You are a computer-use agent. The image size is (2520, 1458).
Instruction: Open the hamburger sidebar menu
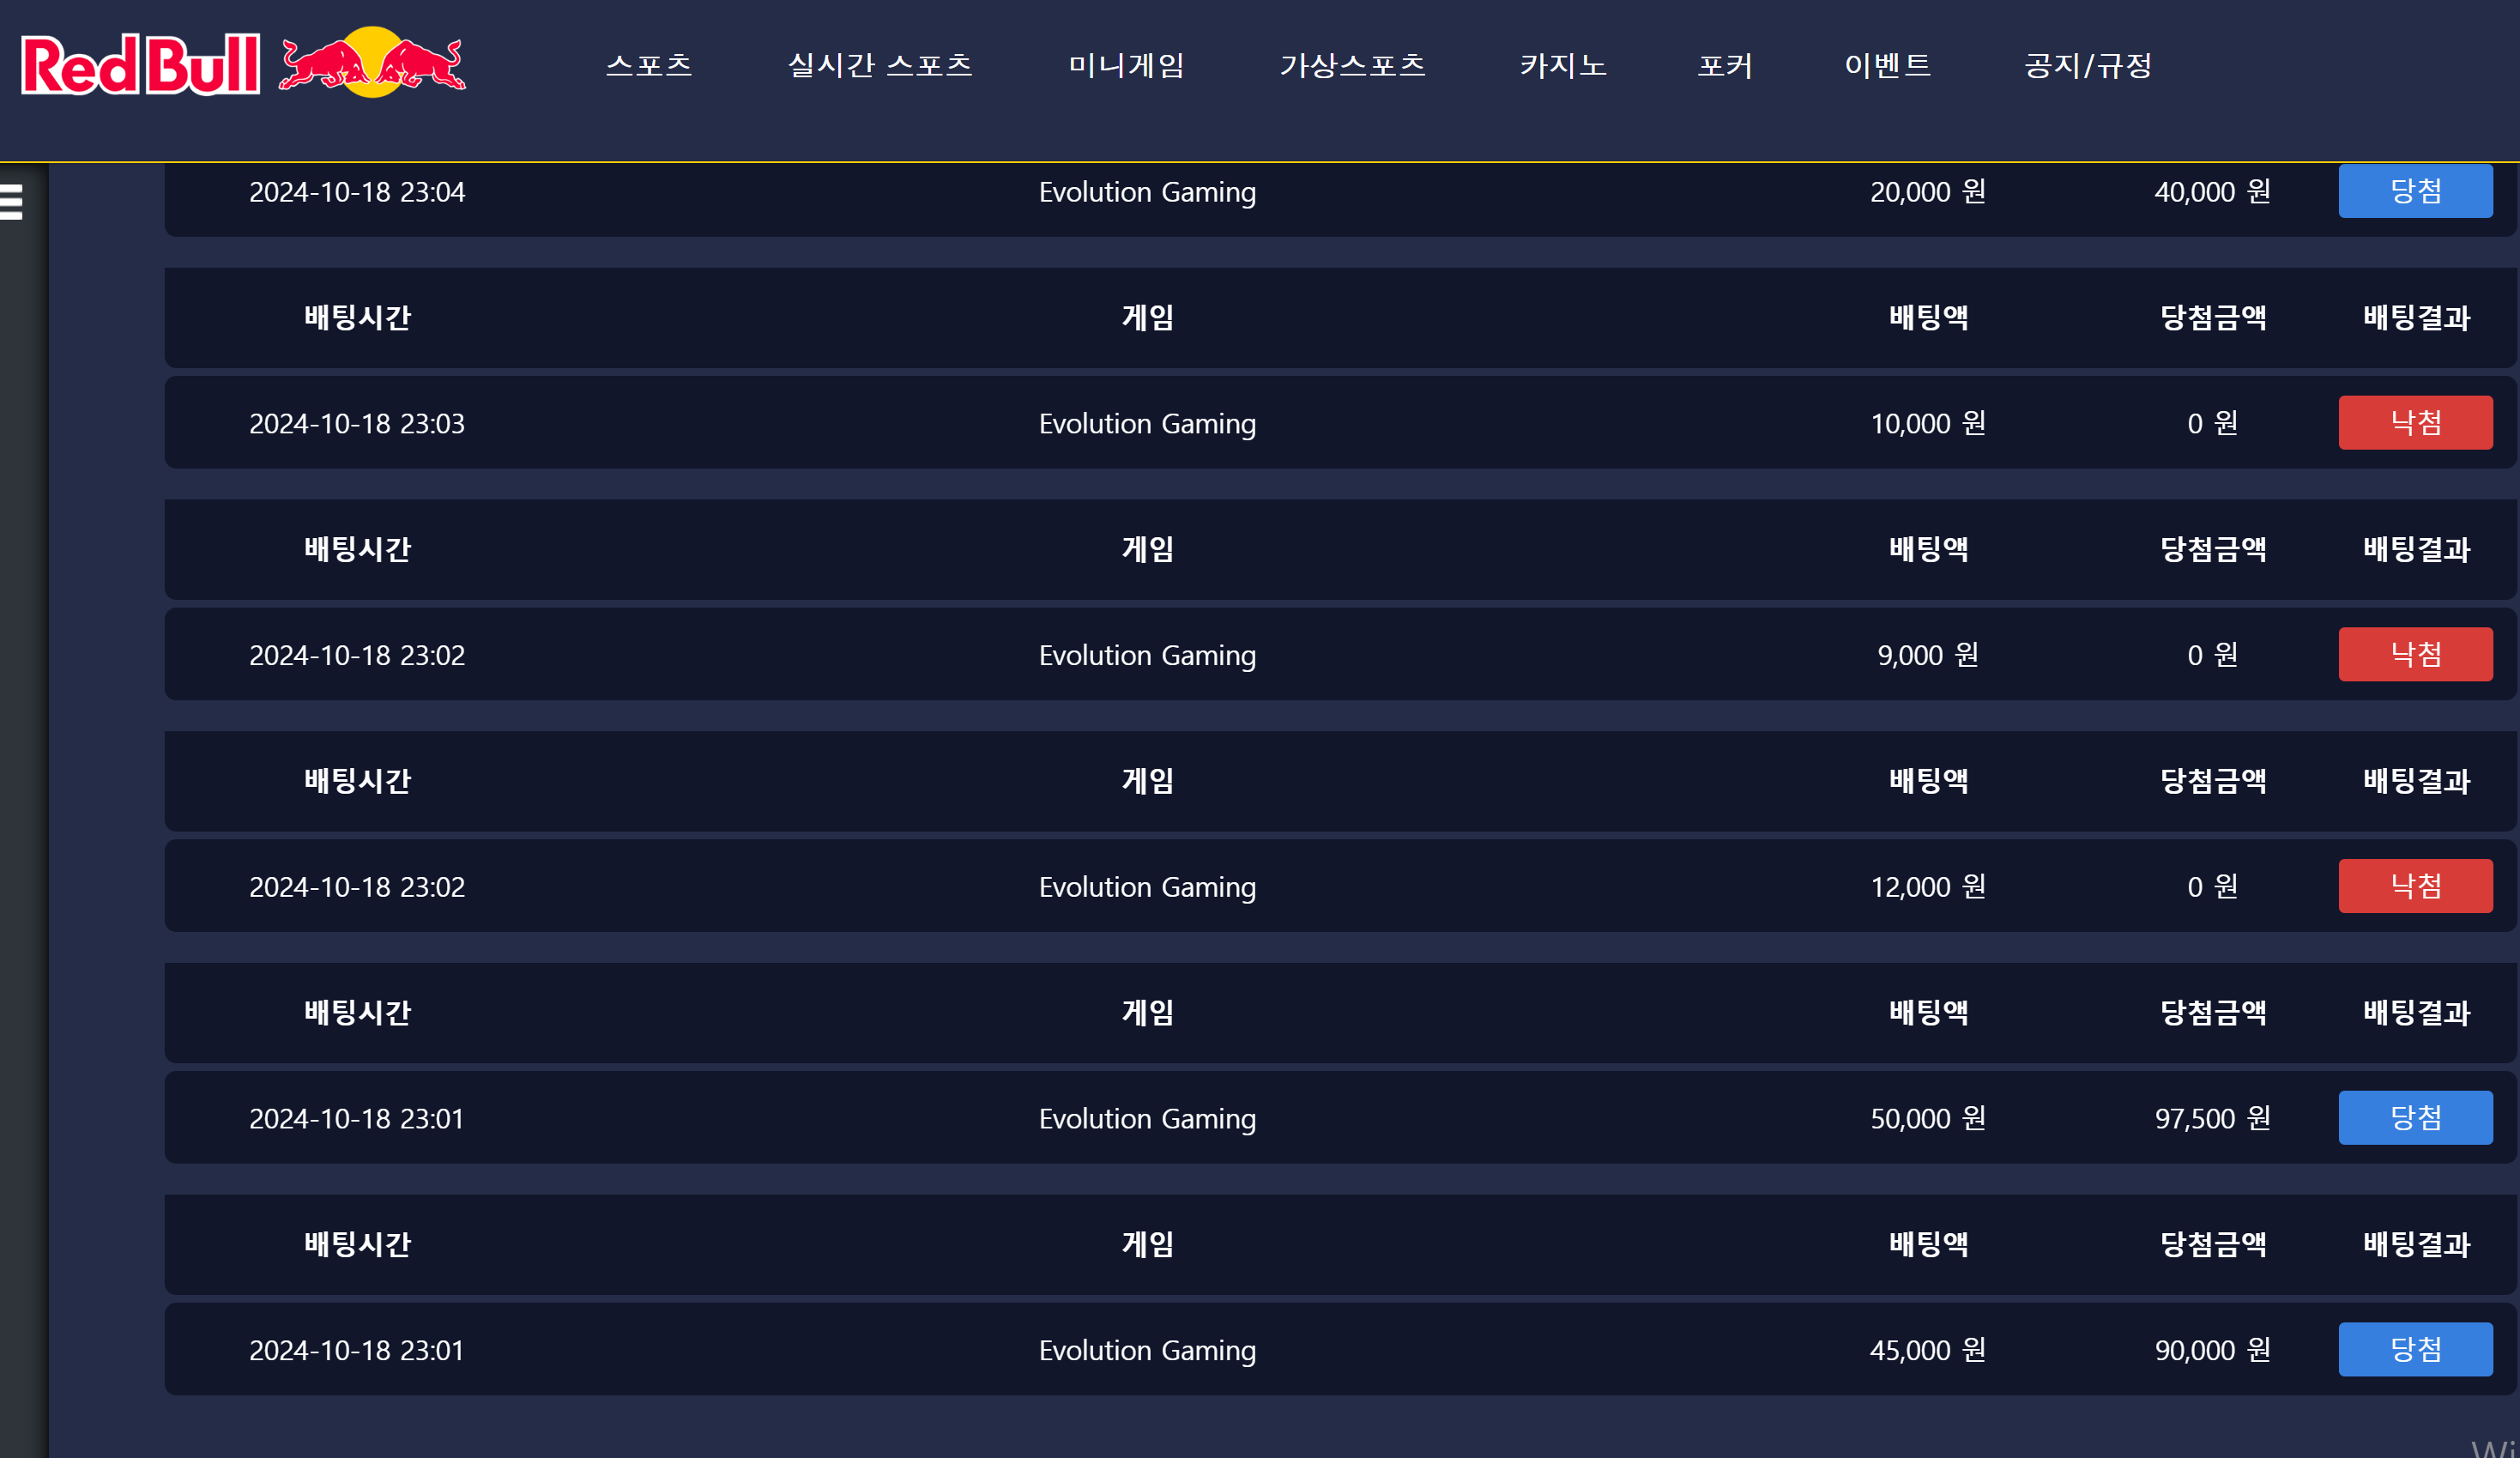click(12, 201)
